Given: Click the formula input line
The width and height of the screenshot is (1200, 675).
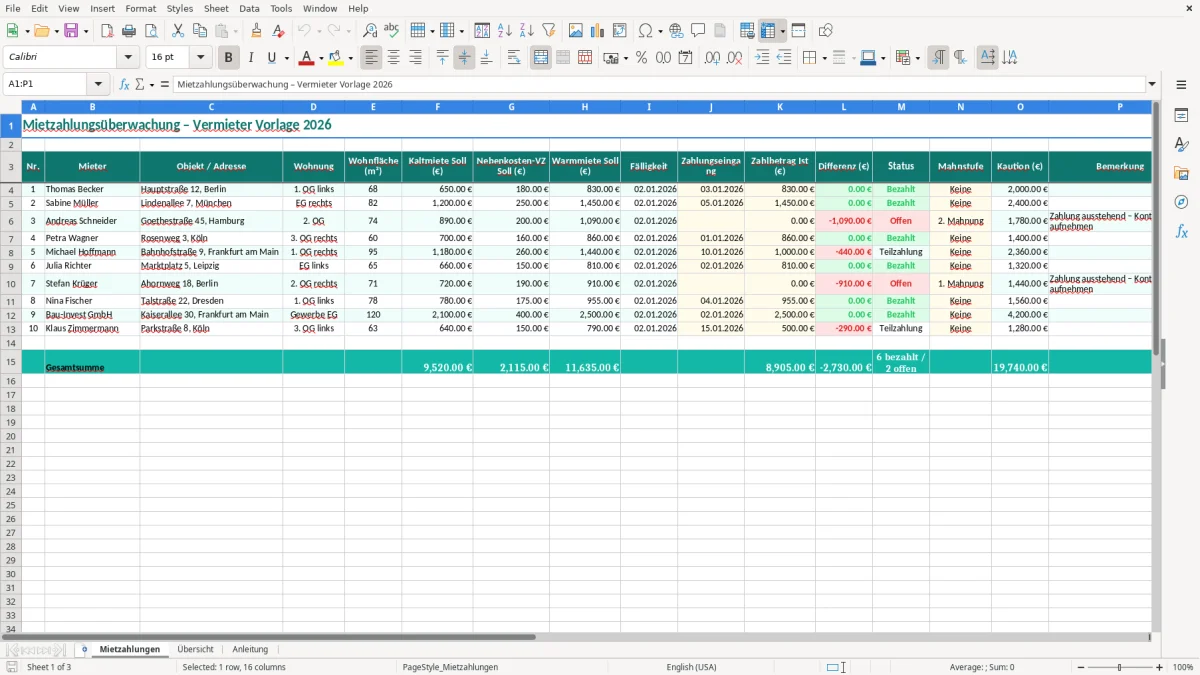Looking at the screenshot, I should (659, 84).
